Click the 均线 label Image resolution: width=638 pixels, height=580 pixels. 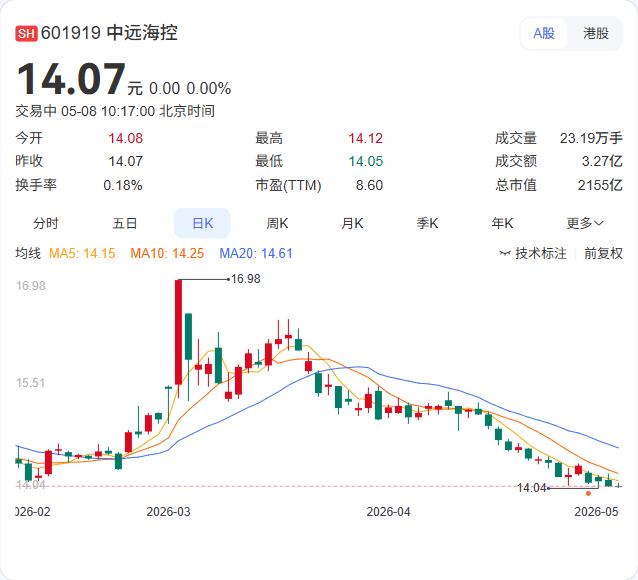pos(28,253)
